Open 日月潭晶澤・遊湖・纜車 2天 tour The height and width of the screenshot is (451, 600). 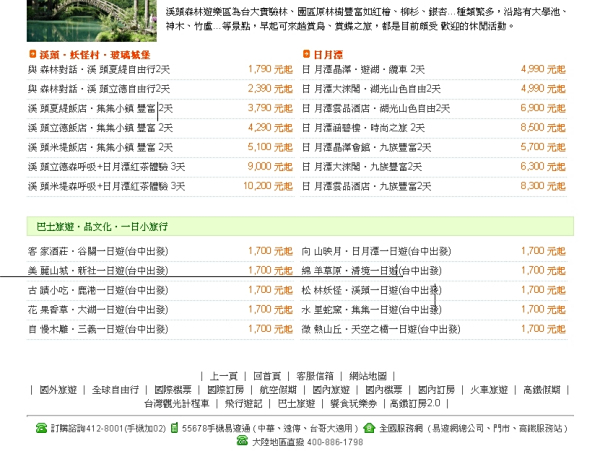tap(364, 70)
